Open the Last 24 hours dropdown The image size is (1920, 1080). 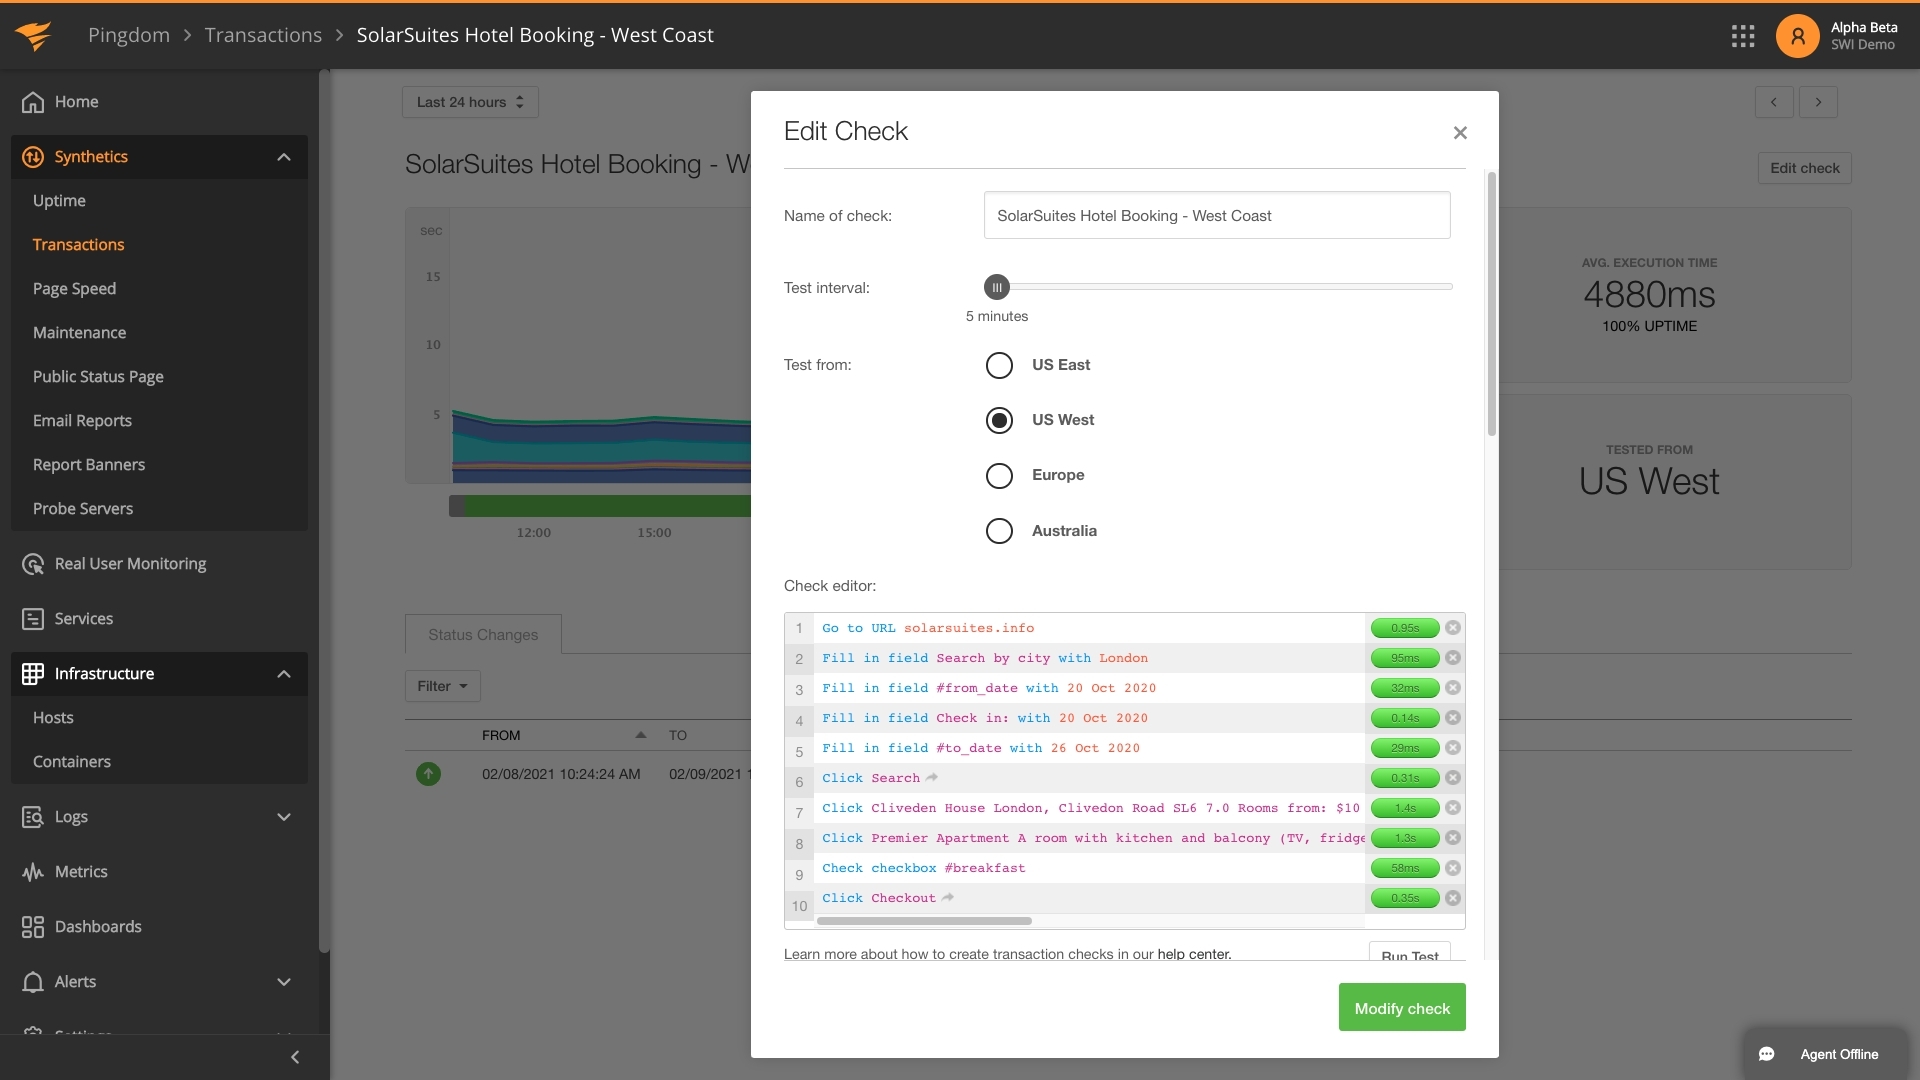[x=470, y=102]
